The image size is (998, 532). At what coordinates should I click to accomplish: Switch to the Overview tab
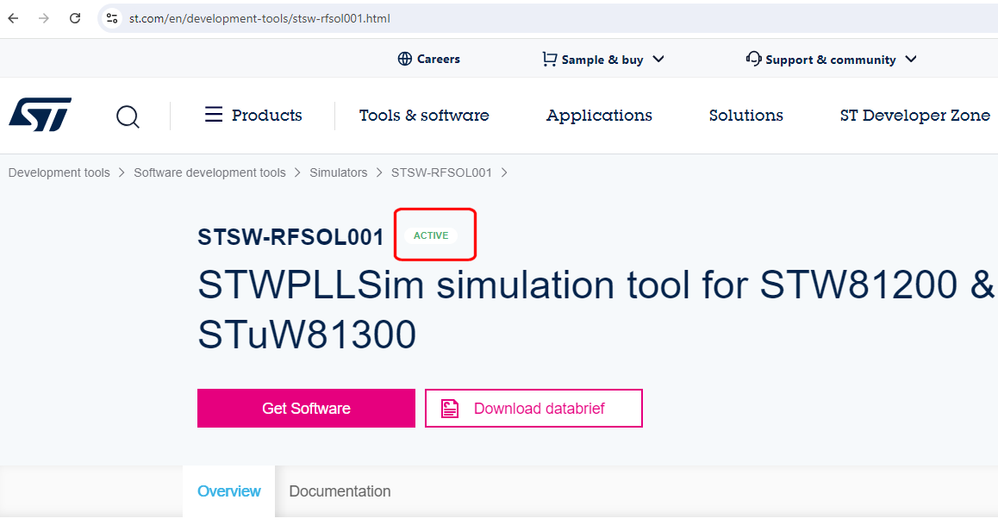(x=229, y=491)
